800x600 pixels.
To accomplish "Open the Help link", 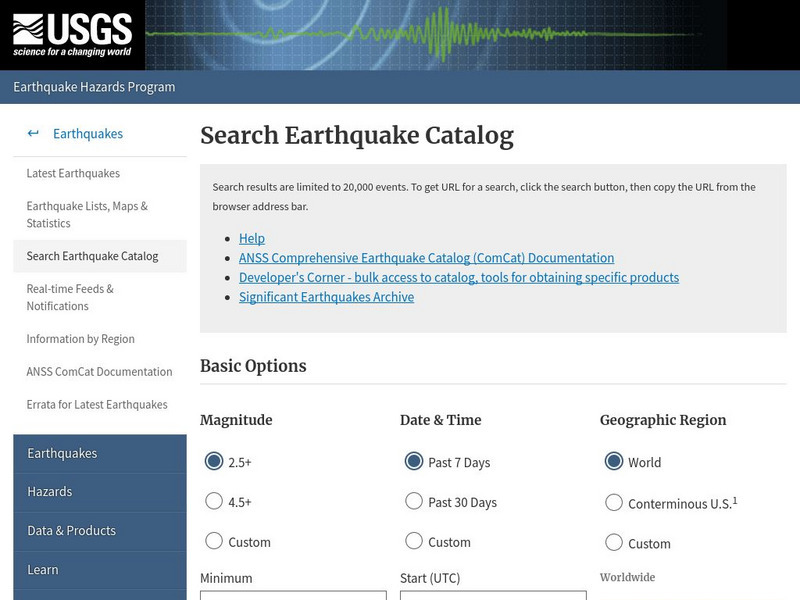I will [252, 238].
